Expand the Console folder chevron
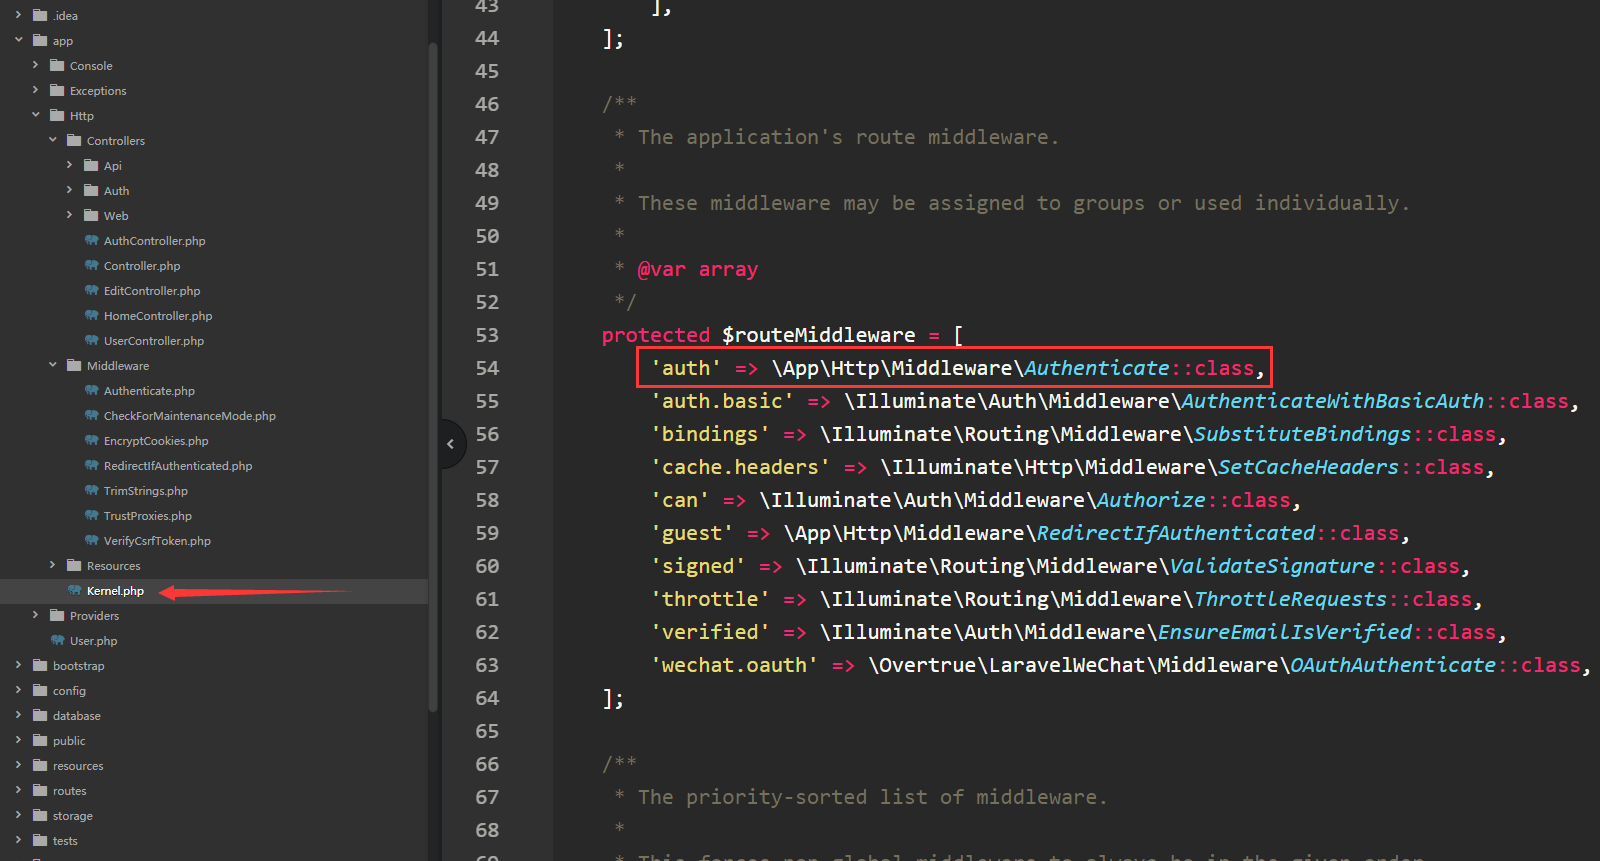The height and width of the screenshot is (861, 1600). pyautogui.click(x=35, y=65)
